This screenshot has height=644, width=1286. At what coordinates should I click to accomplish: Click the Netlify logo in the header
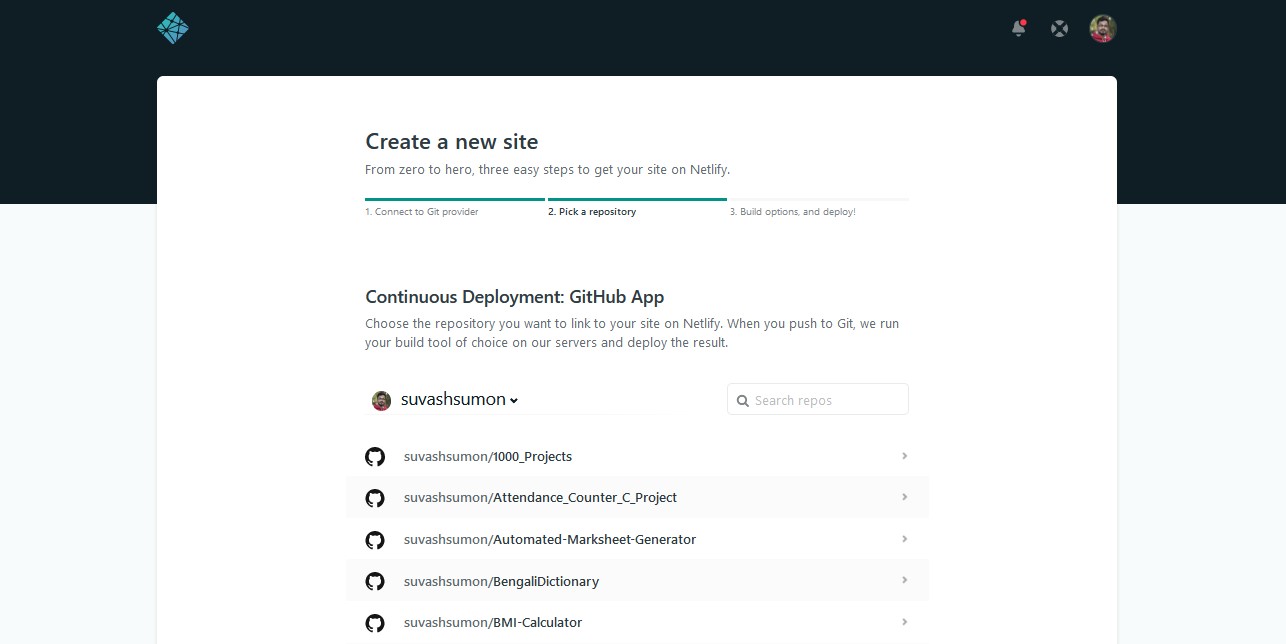tap(173, 28)
